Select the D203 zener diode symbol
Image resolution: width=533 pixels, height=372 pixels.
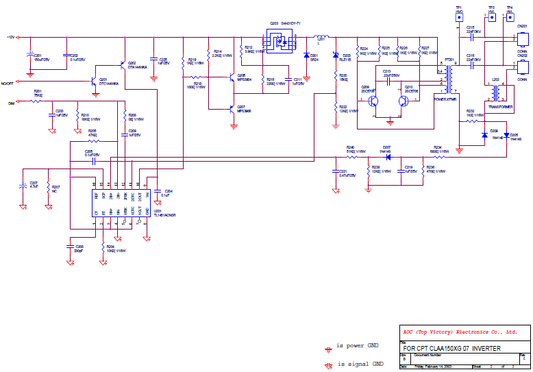[x=336, y=55]
